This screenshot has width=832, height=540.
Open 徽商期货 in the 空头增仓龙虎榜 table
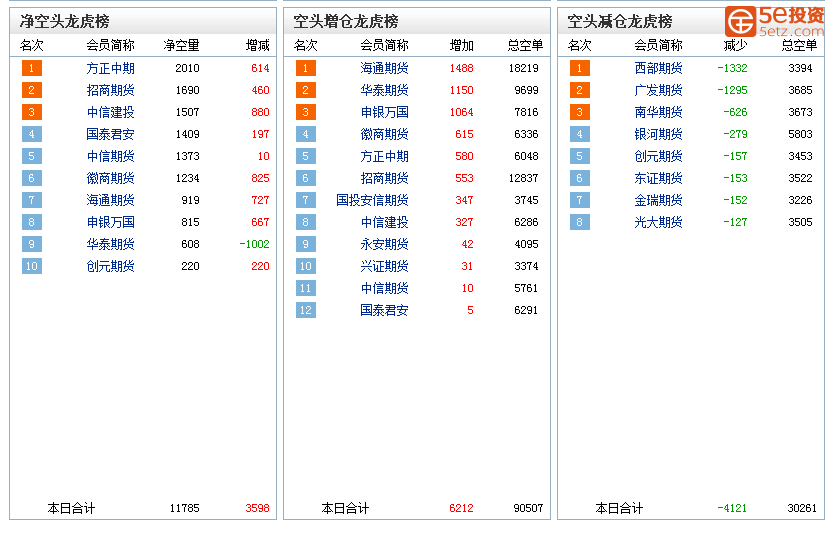[384, 134]
